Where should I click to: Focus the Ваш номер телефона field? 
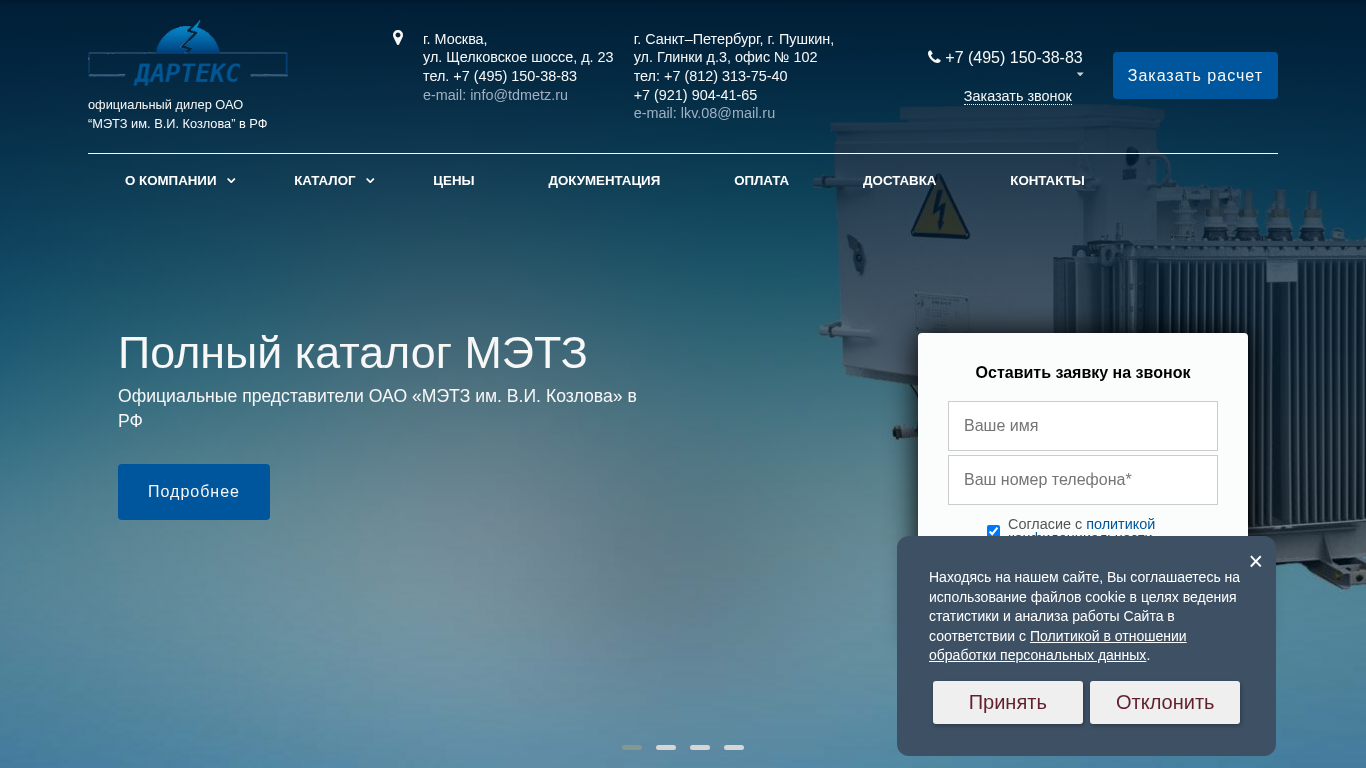coord(1083,480)
